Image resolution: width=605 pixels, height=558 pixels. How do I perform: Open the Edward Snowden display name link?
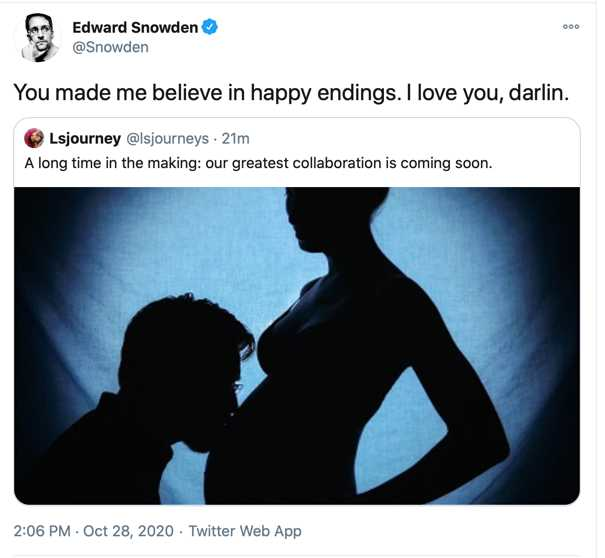click(x=135, y=27)
